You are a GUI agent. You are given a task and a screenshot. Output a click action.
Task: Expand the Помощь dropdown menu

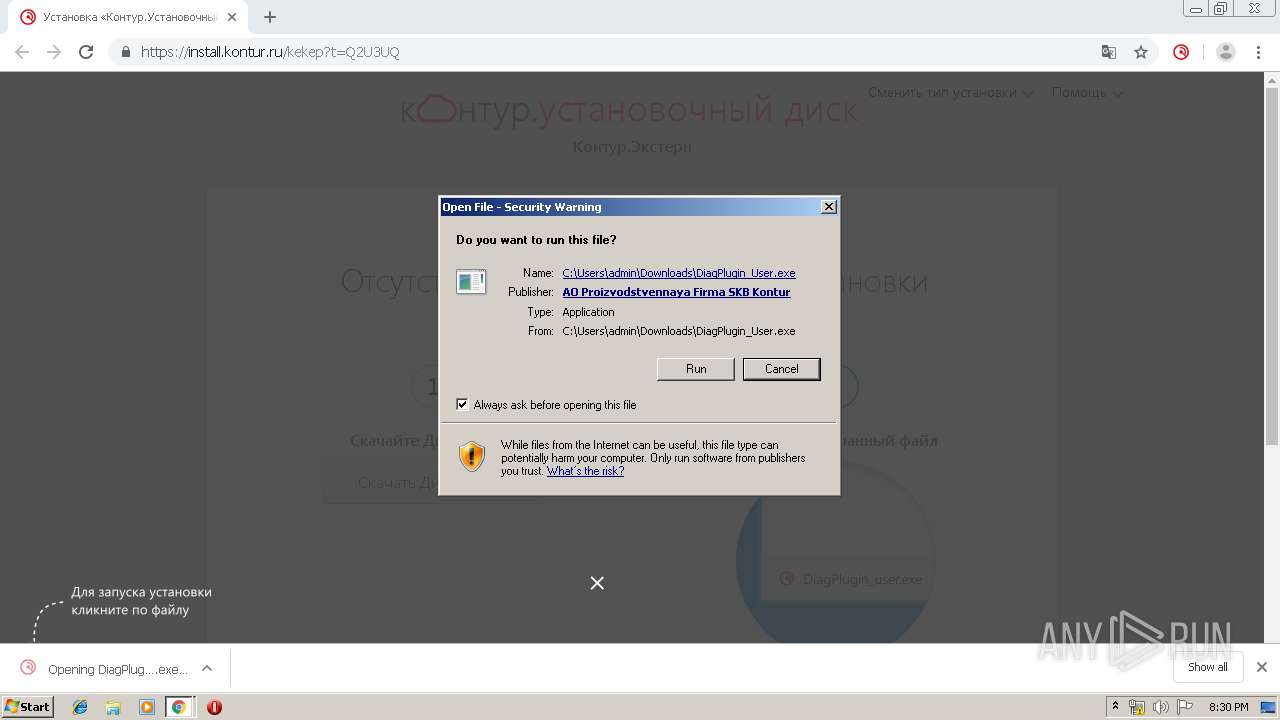[x=1087, y=93]
